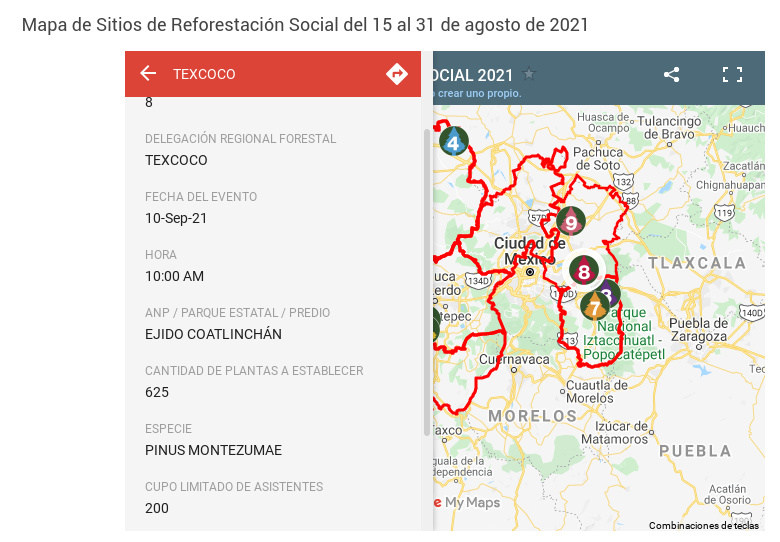
Task: Select the blue tree marker number 4
Action: pos(453,141)
